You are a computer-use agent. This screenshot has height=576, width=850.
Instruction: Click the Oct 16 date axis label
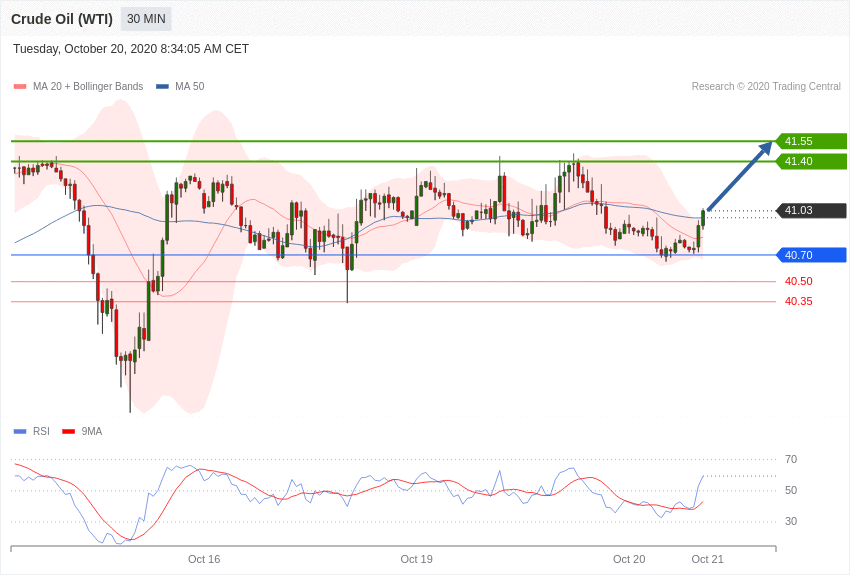coord(204,559)
